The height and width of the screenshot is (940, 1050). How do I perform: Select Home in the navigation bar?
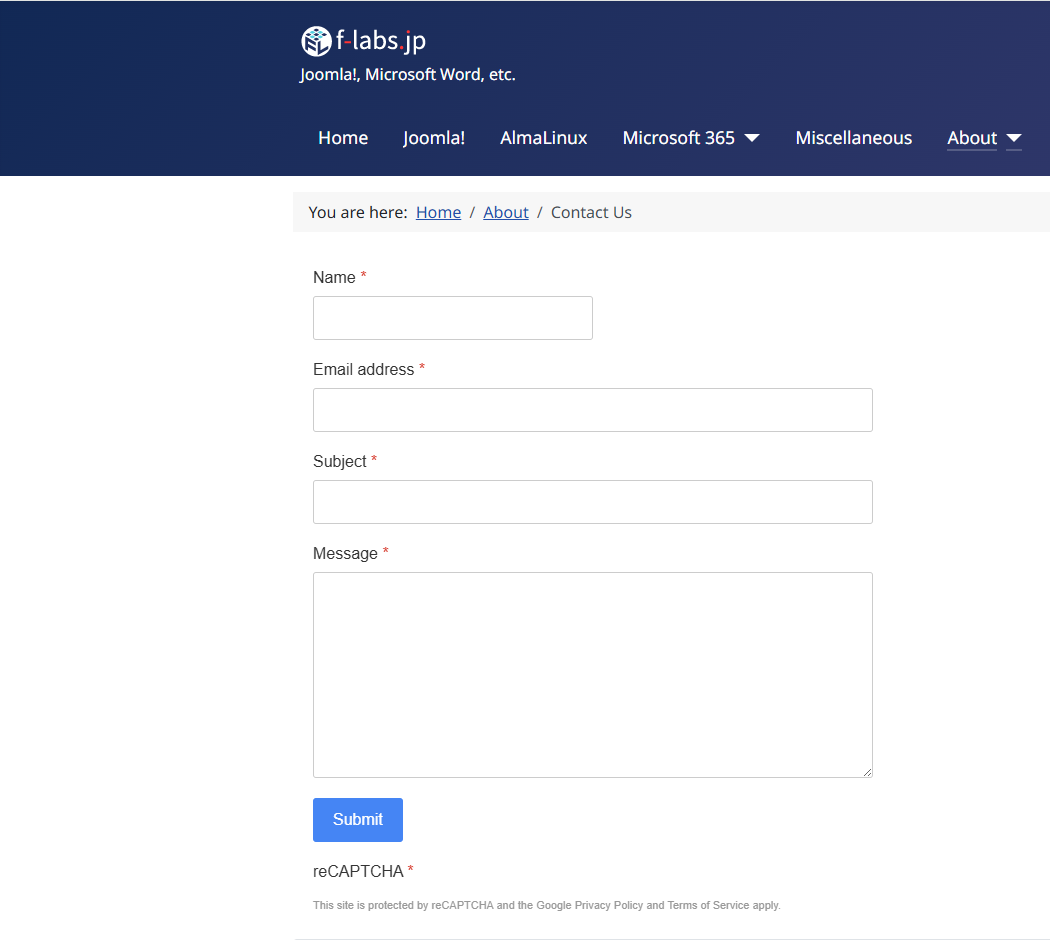coord(343,138)
